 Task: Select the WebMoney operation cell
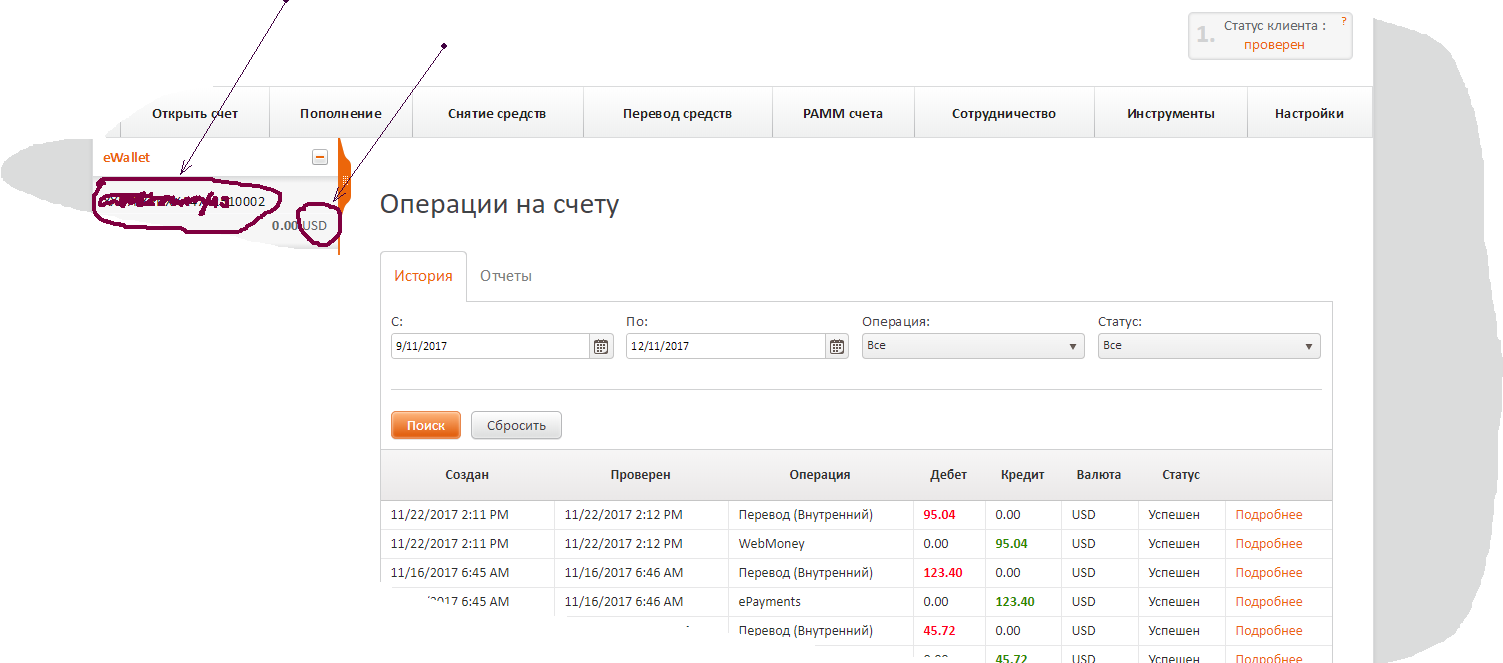tap(771, 544)
